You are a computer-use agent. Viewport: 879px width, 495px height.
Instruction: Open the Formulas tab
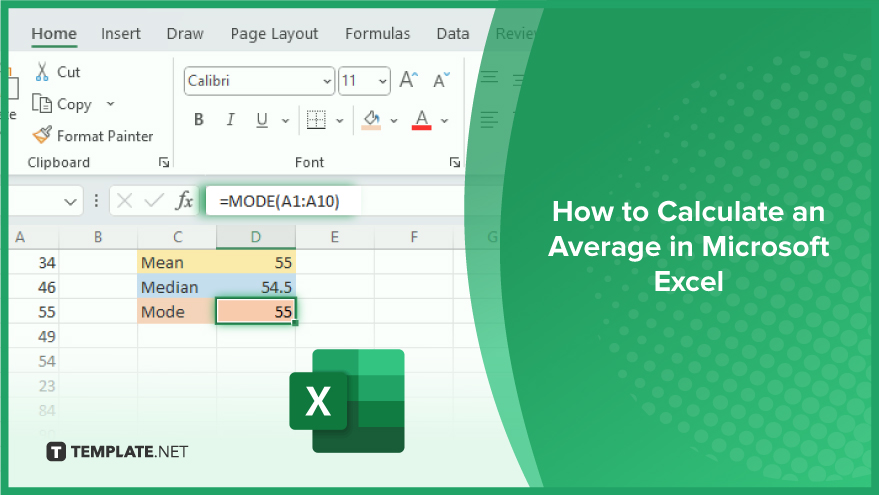[377, 34]
